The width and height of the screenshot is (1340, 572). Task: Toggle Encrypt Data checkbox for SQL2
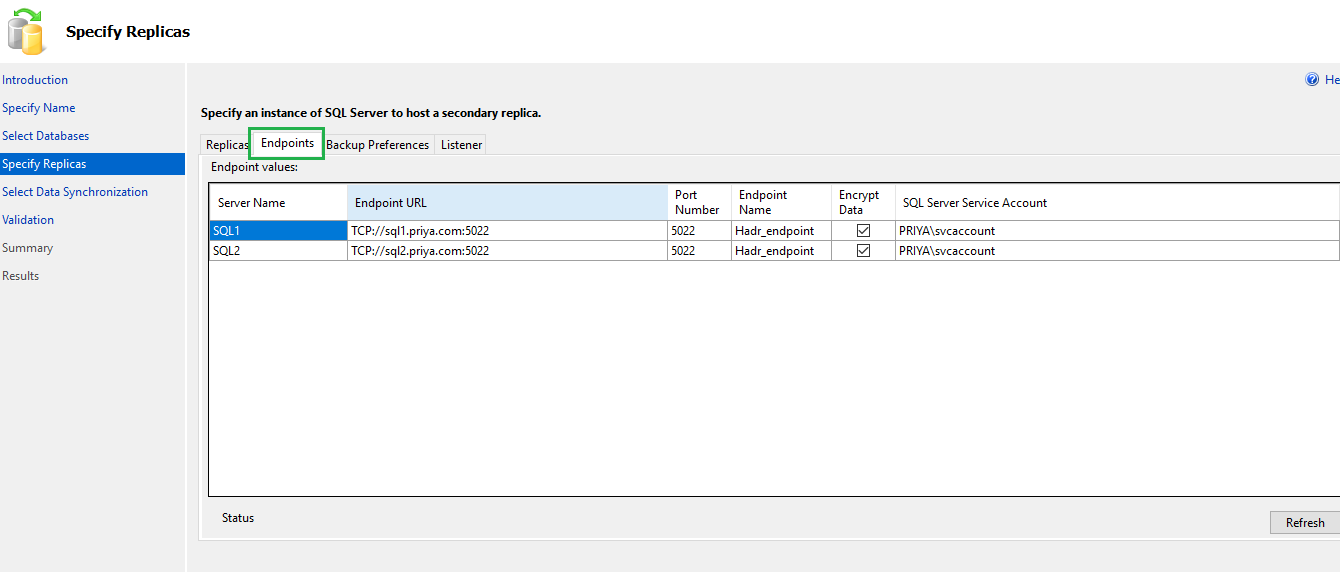point(863,251)
